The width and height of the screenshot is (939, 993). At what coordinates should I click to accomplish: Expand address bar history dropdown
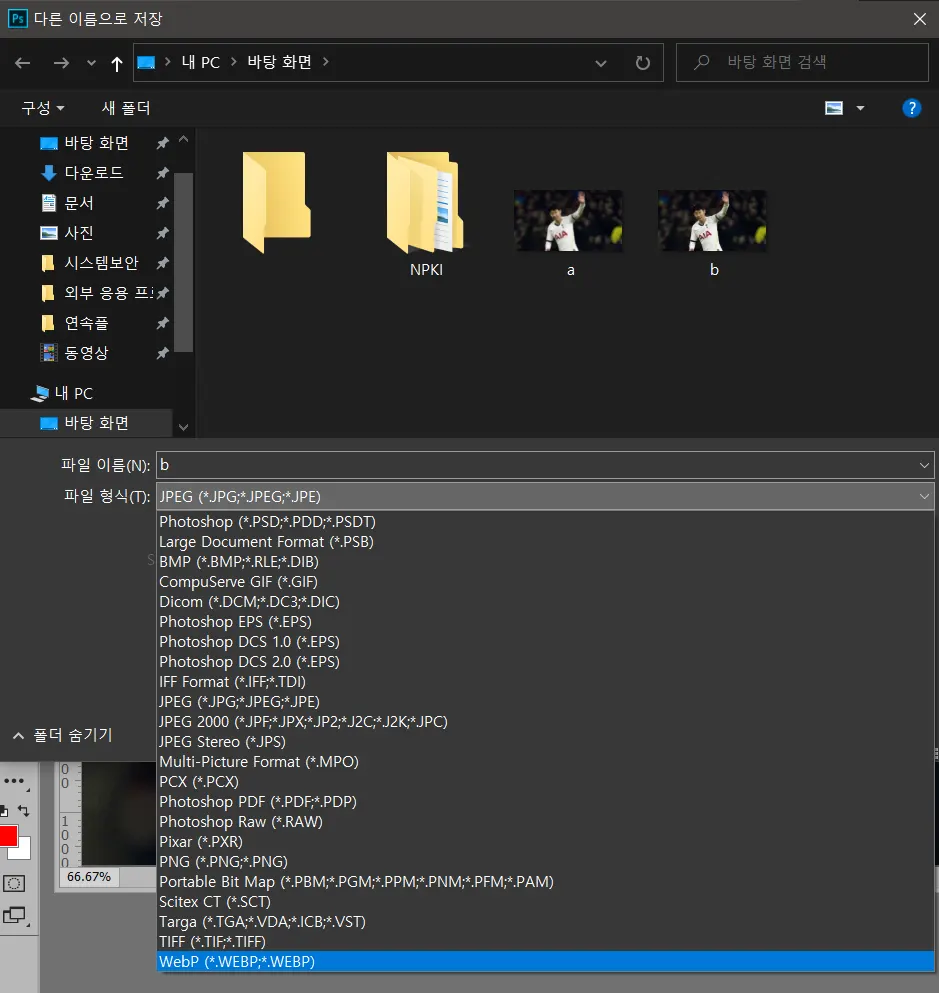click(601, 63)
